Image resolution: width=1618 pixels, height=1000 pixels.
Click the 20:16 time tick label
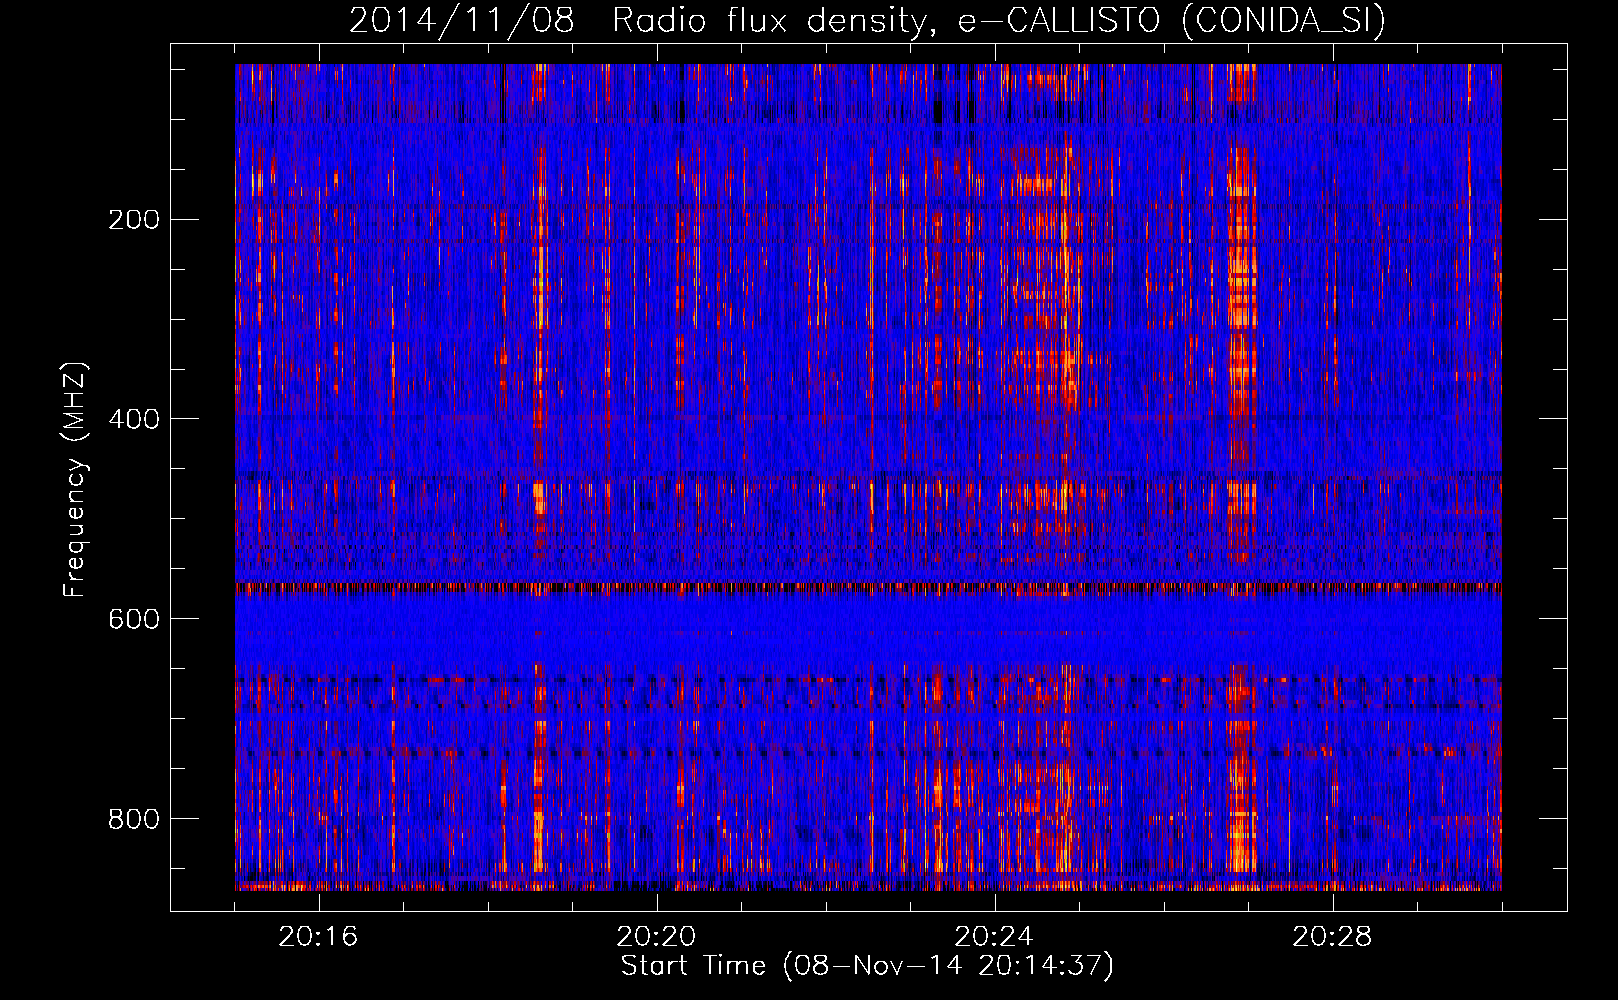click(x=318, y=937)
